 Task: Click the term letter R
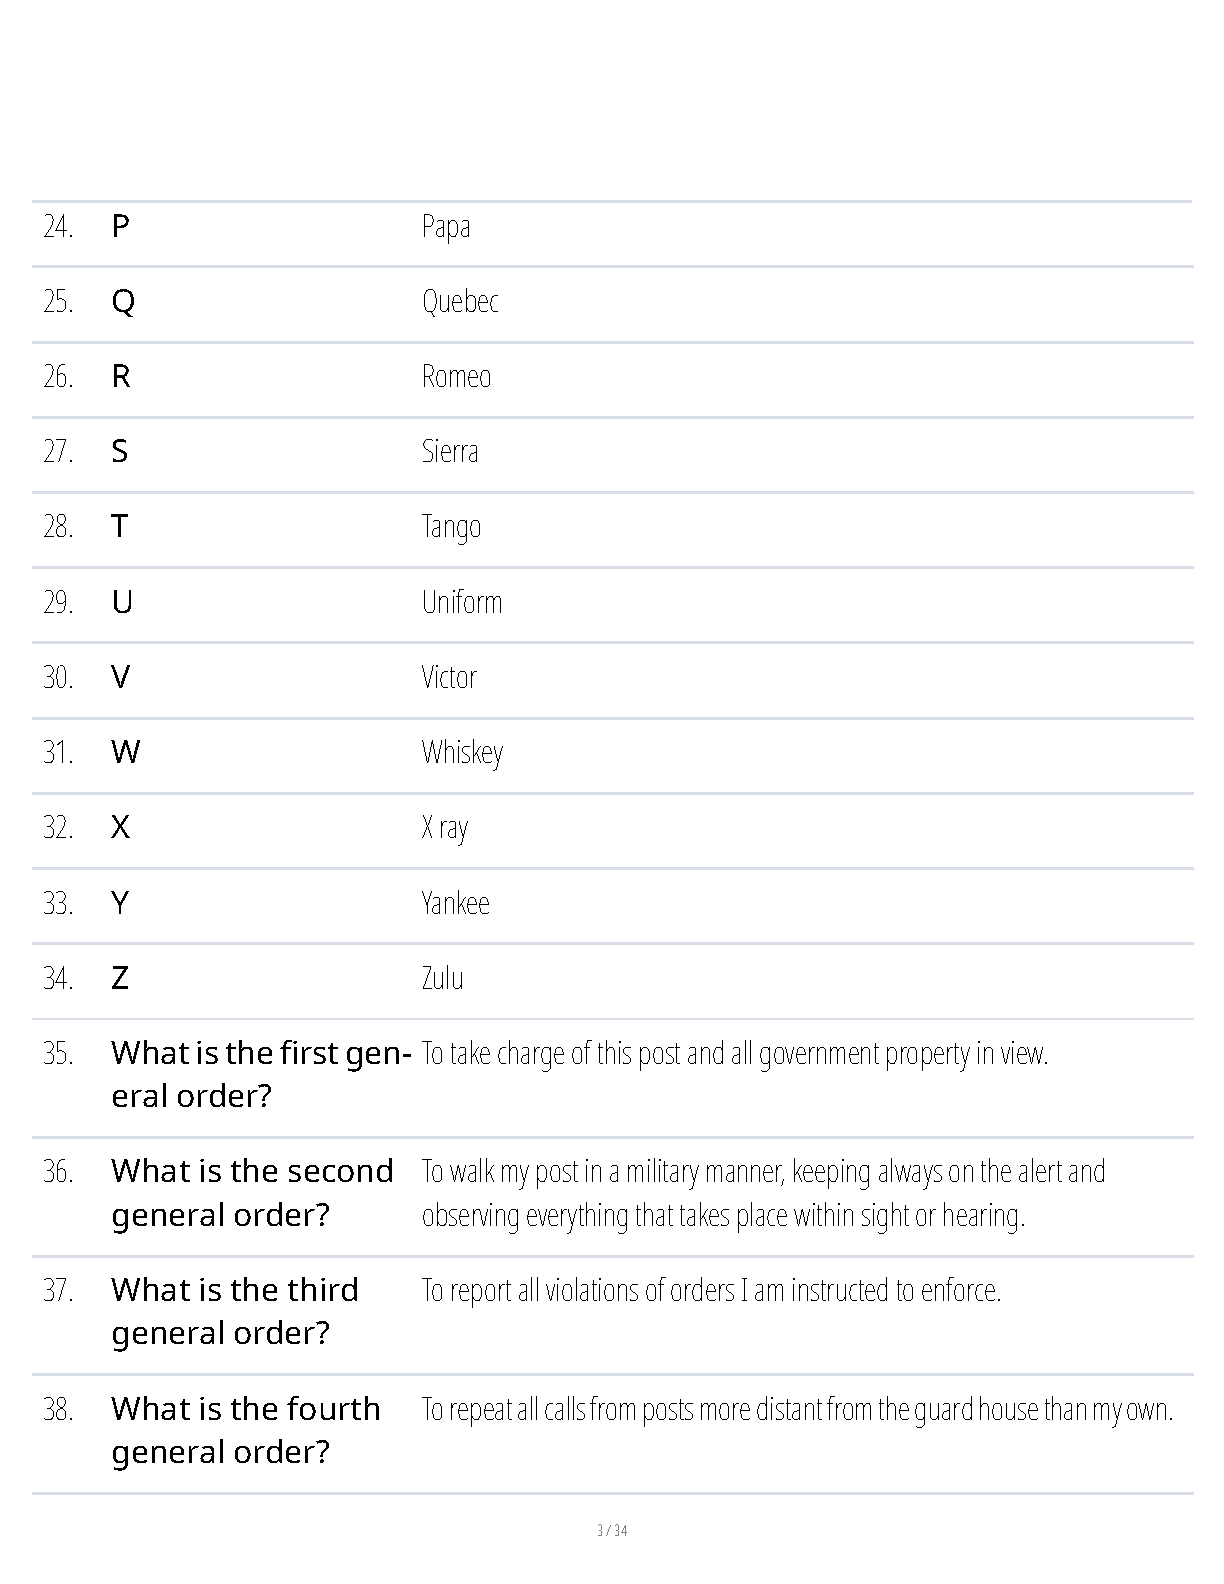pos(120,377)
